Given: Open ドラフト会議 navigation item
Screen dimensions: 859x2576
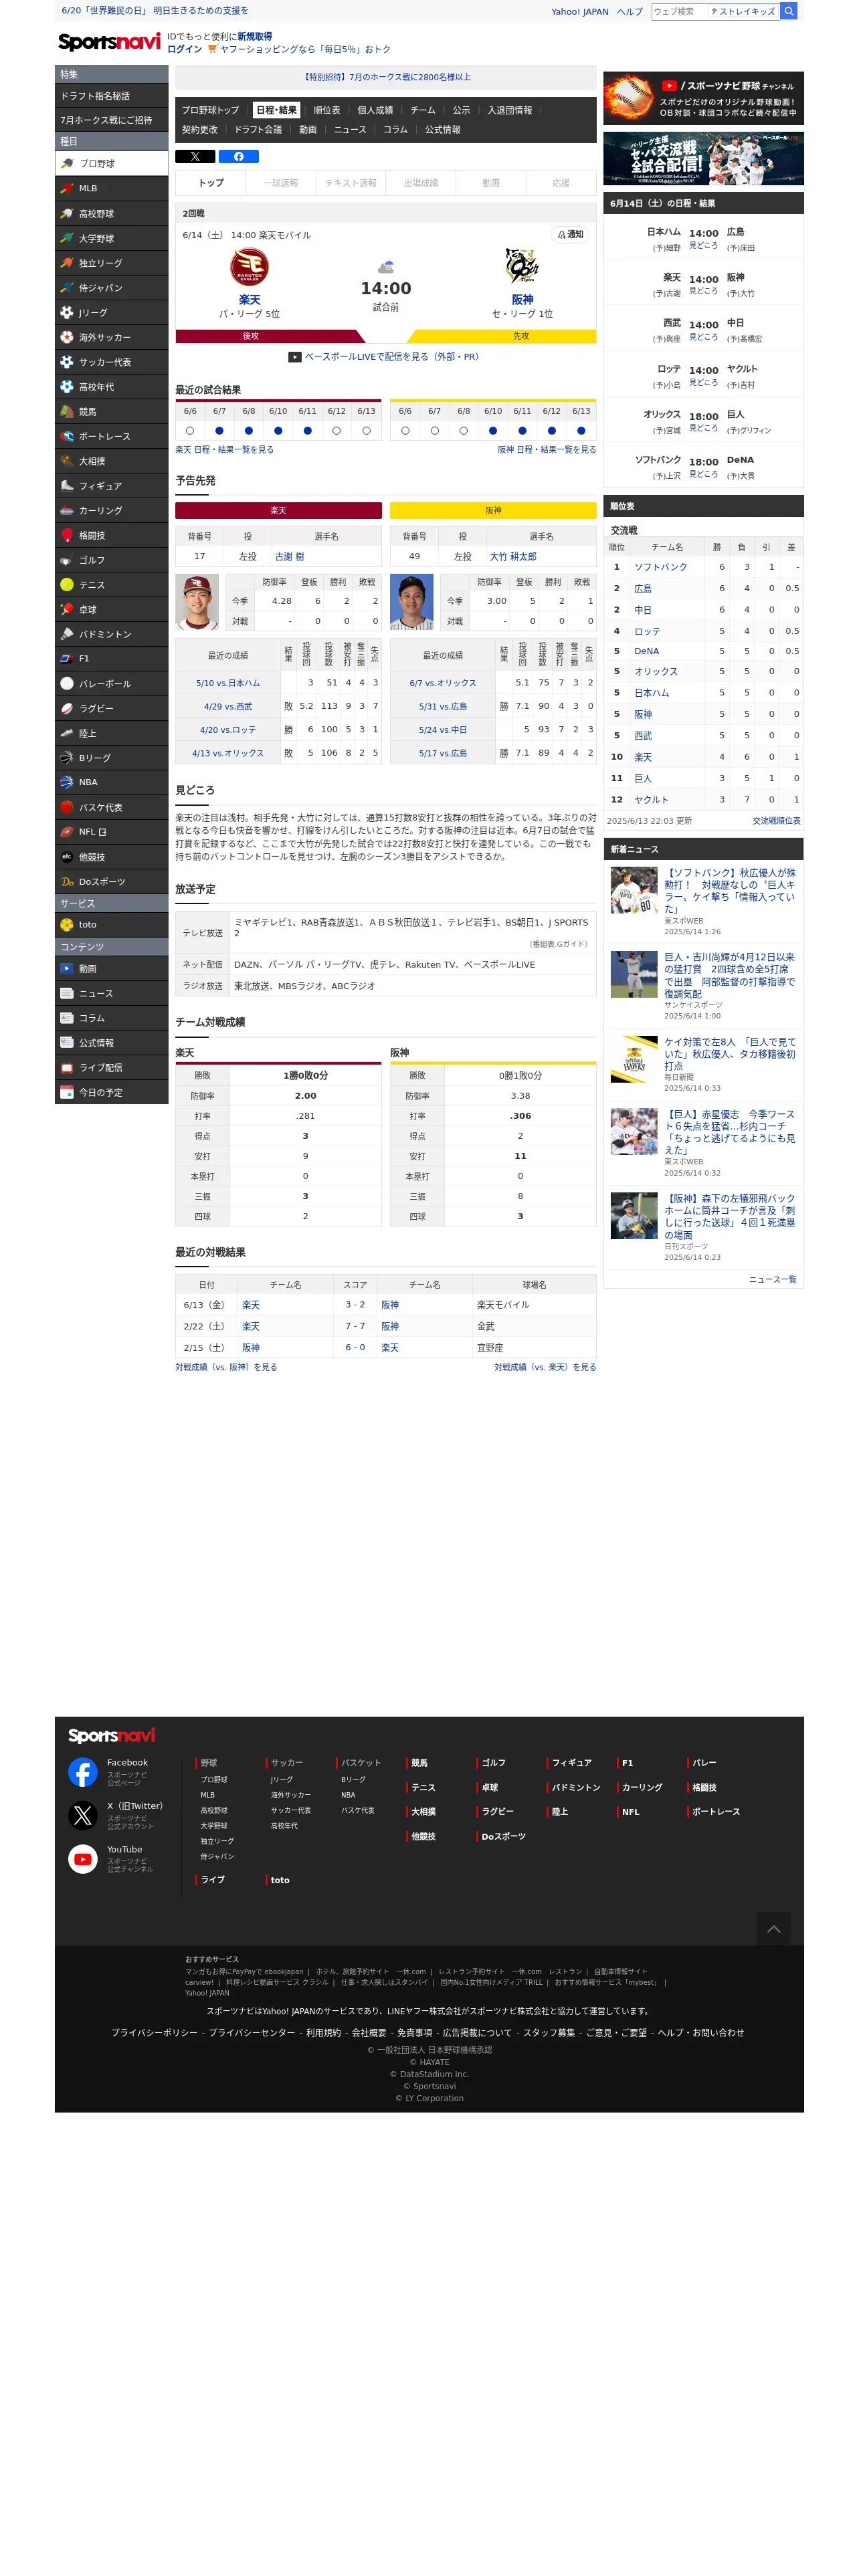Looking at the screenshot, I should (258, 130).
